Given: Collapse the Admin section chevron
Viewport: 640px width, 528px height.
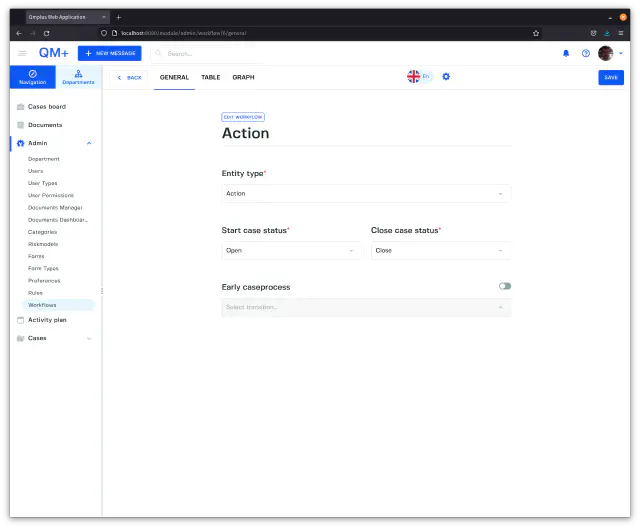Looking at the screenshot, I should (x=89, y=143).
